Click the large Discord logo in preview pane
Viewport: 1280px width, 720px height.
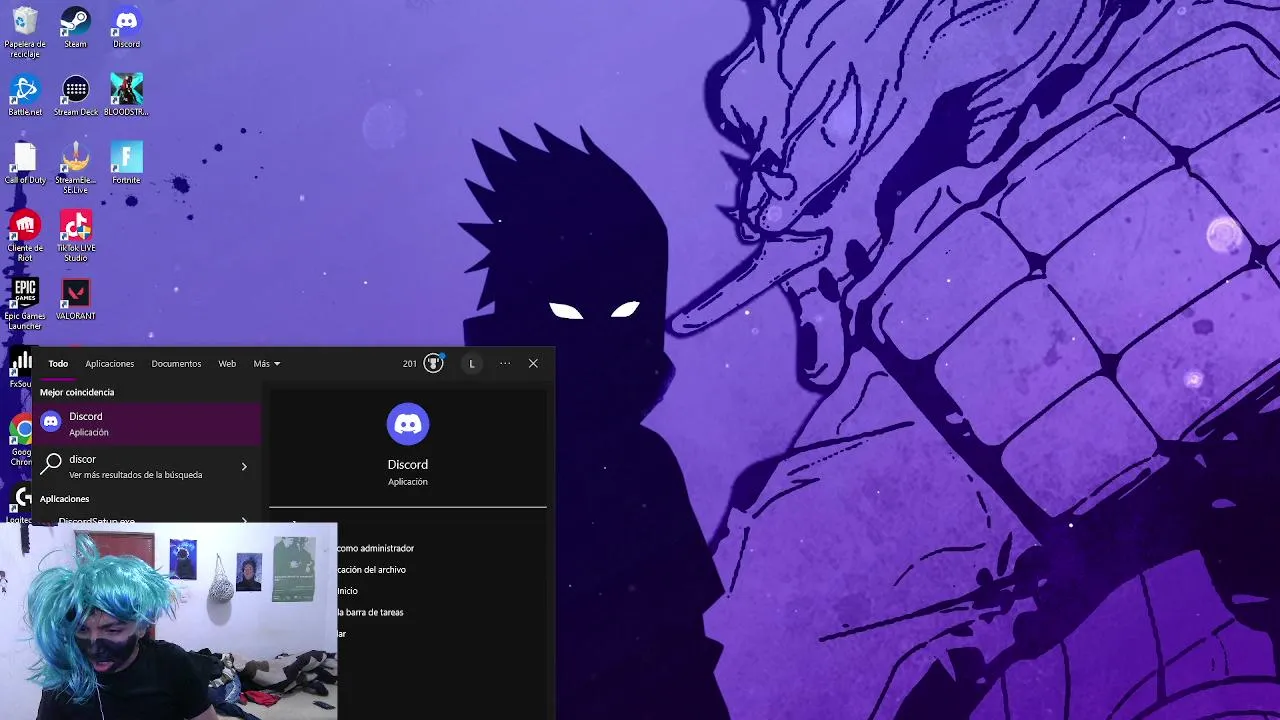[408, 424]
